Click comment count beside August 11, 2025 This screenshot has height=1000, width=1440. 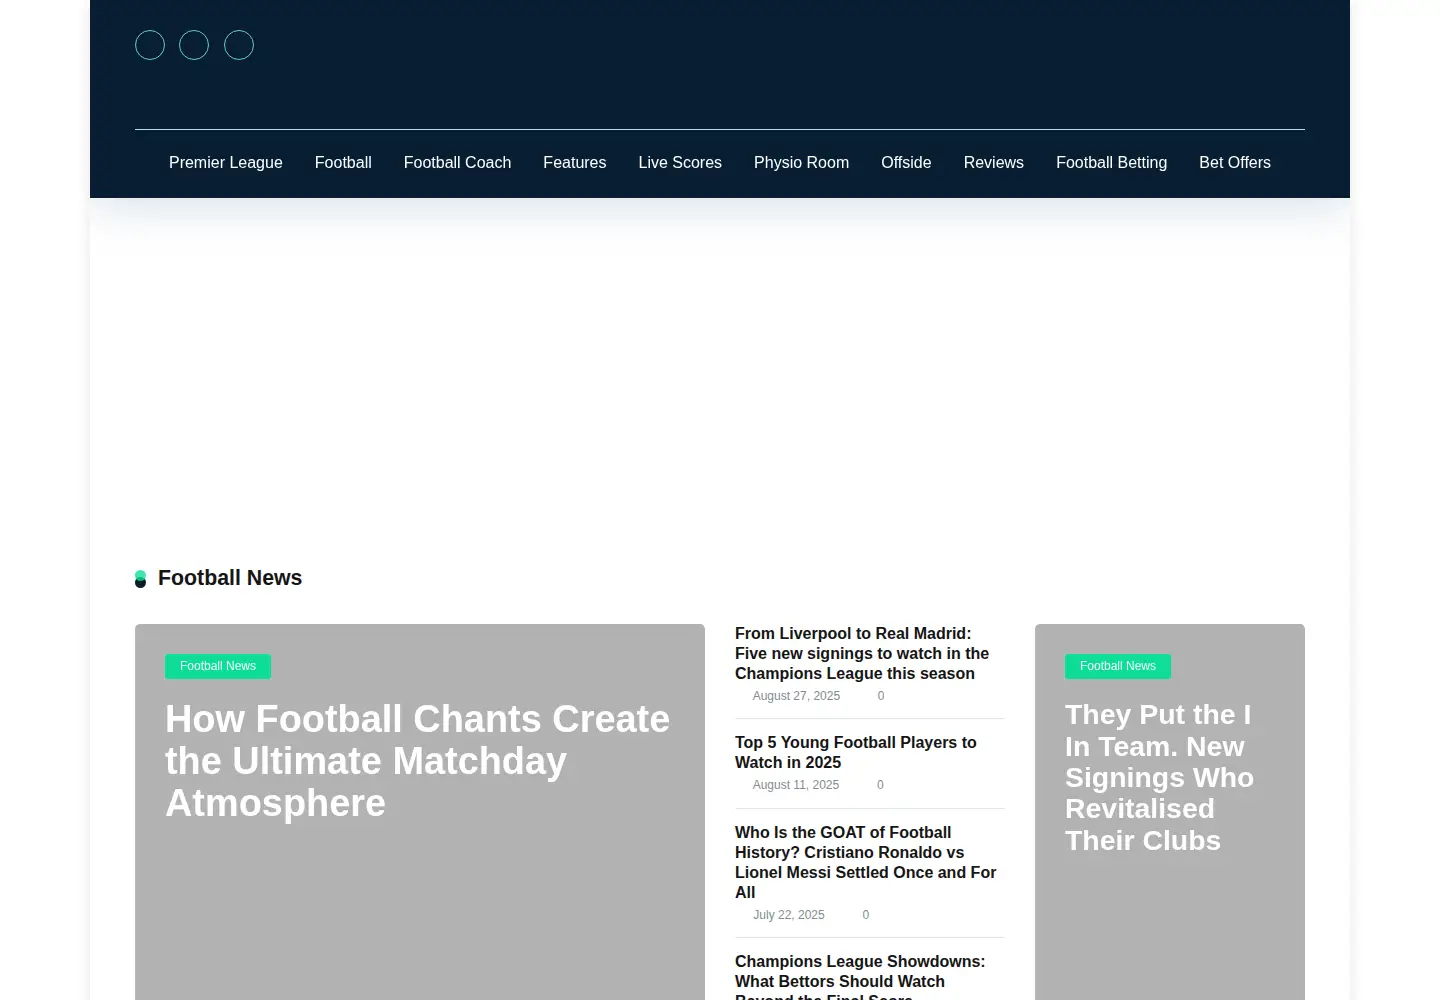point(880,785)
